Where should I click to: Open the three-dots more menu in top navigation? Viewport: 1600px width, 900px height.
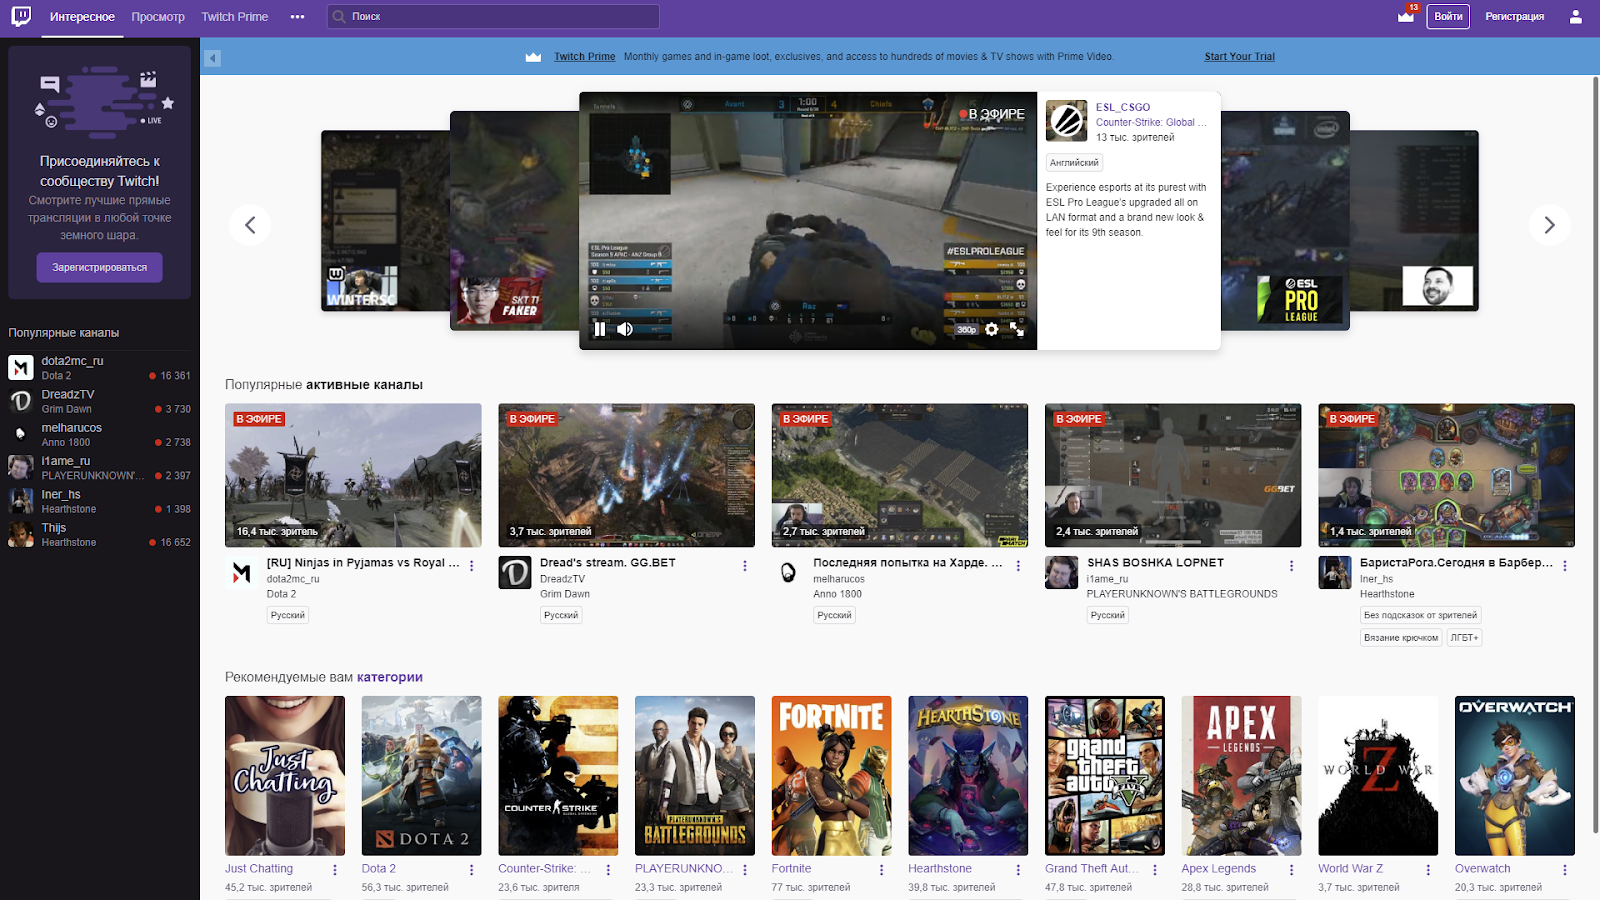click(297, 17)
